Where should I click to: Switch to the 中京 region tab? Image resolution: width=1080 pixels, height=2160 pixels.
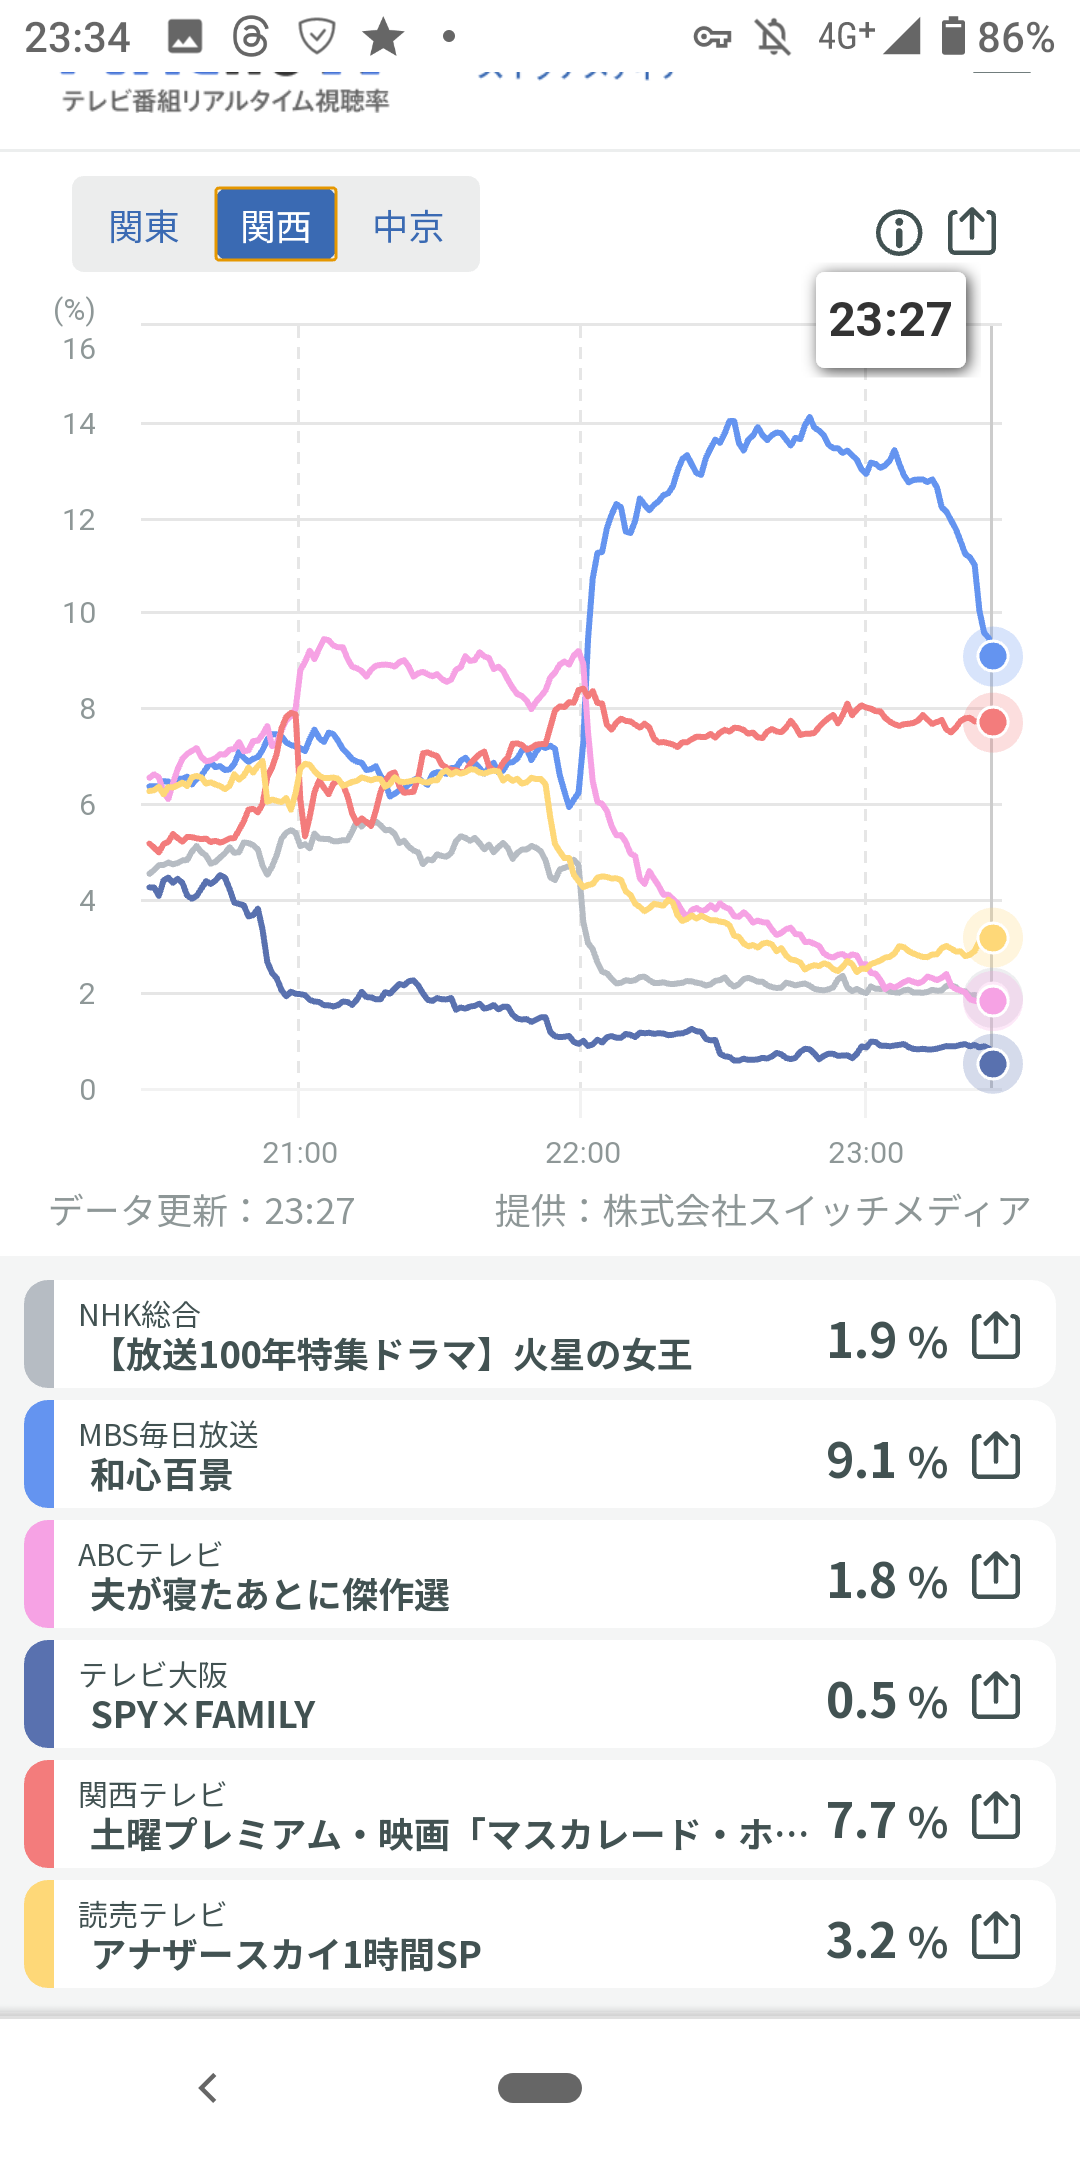click(408, 226)
